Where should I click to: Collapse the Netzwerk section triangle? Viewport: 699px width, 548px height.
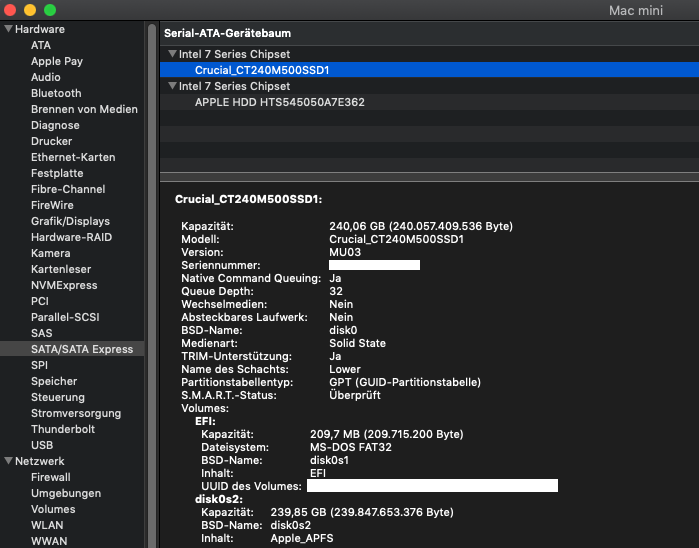(8, 461)
